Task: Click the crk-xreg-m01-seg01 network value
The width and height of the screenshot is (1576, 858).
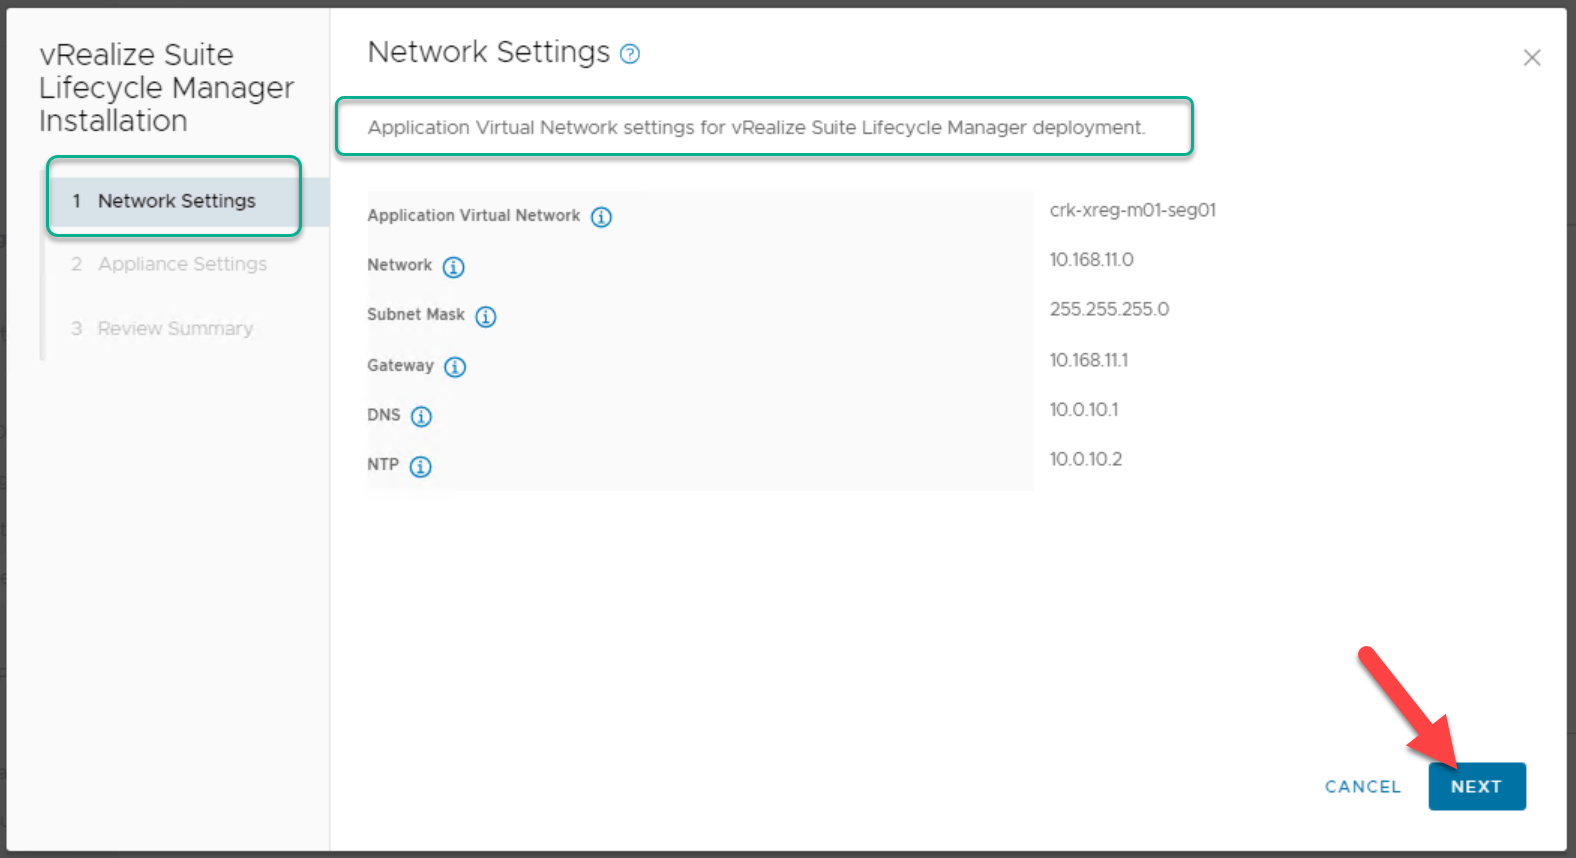Action: 1132,210
